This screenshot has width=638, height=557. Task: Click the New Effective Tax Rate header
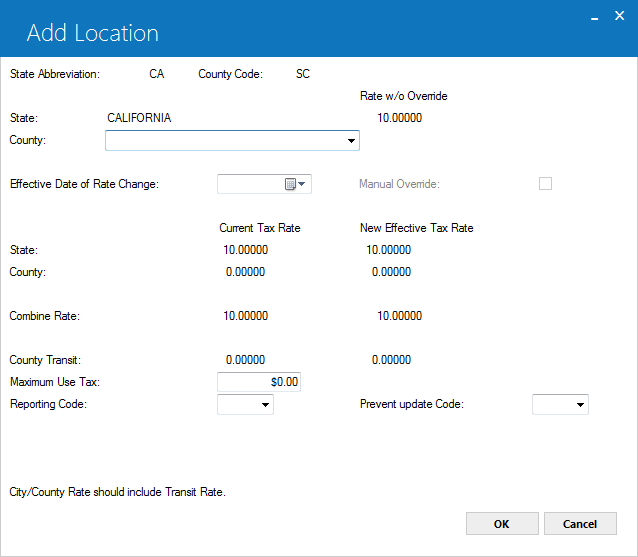[417, 228]
